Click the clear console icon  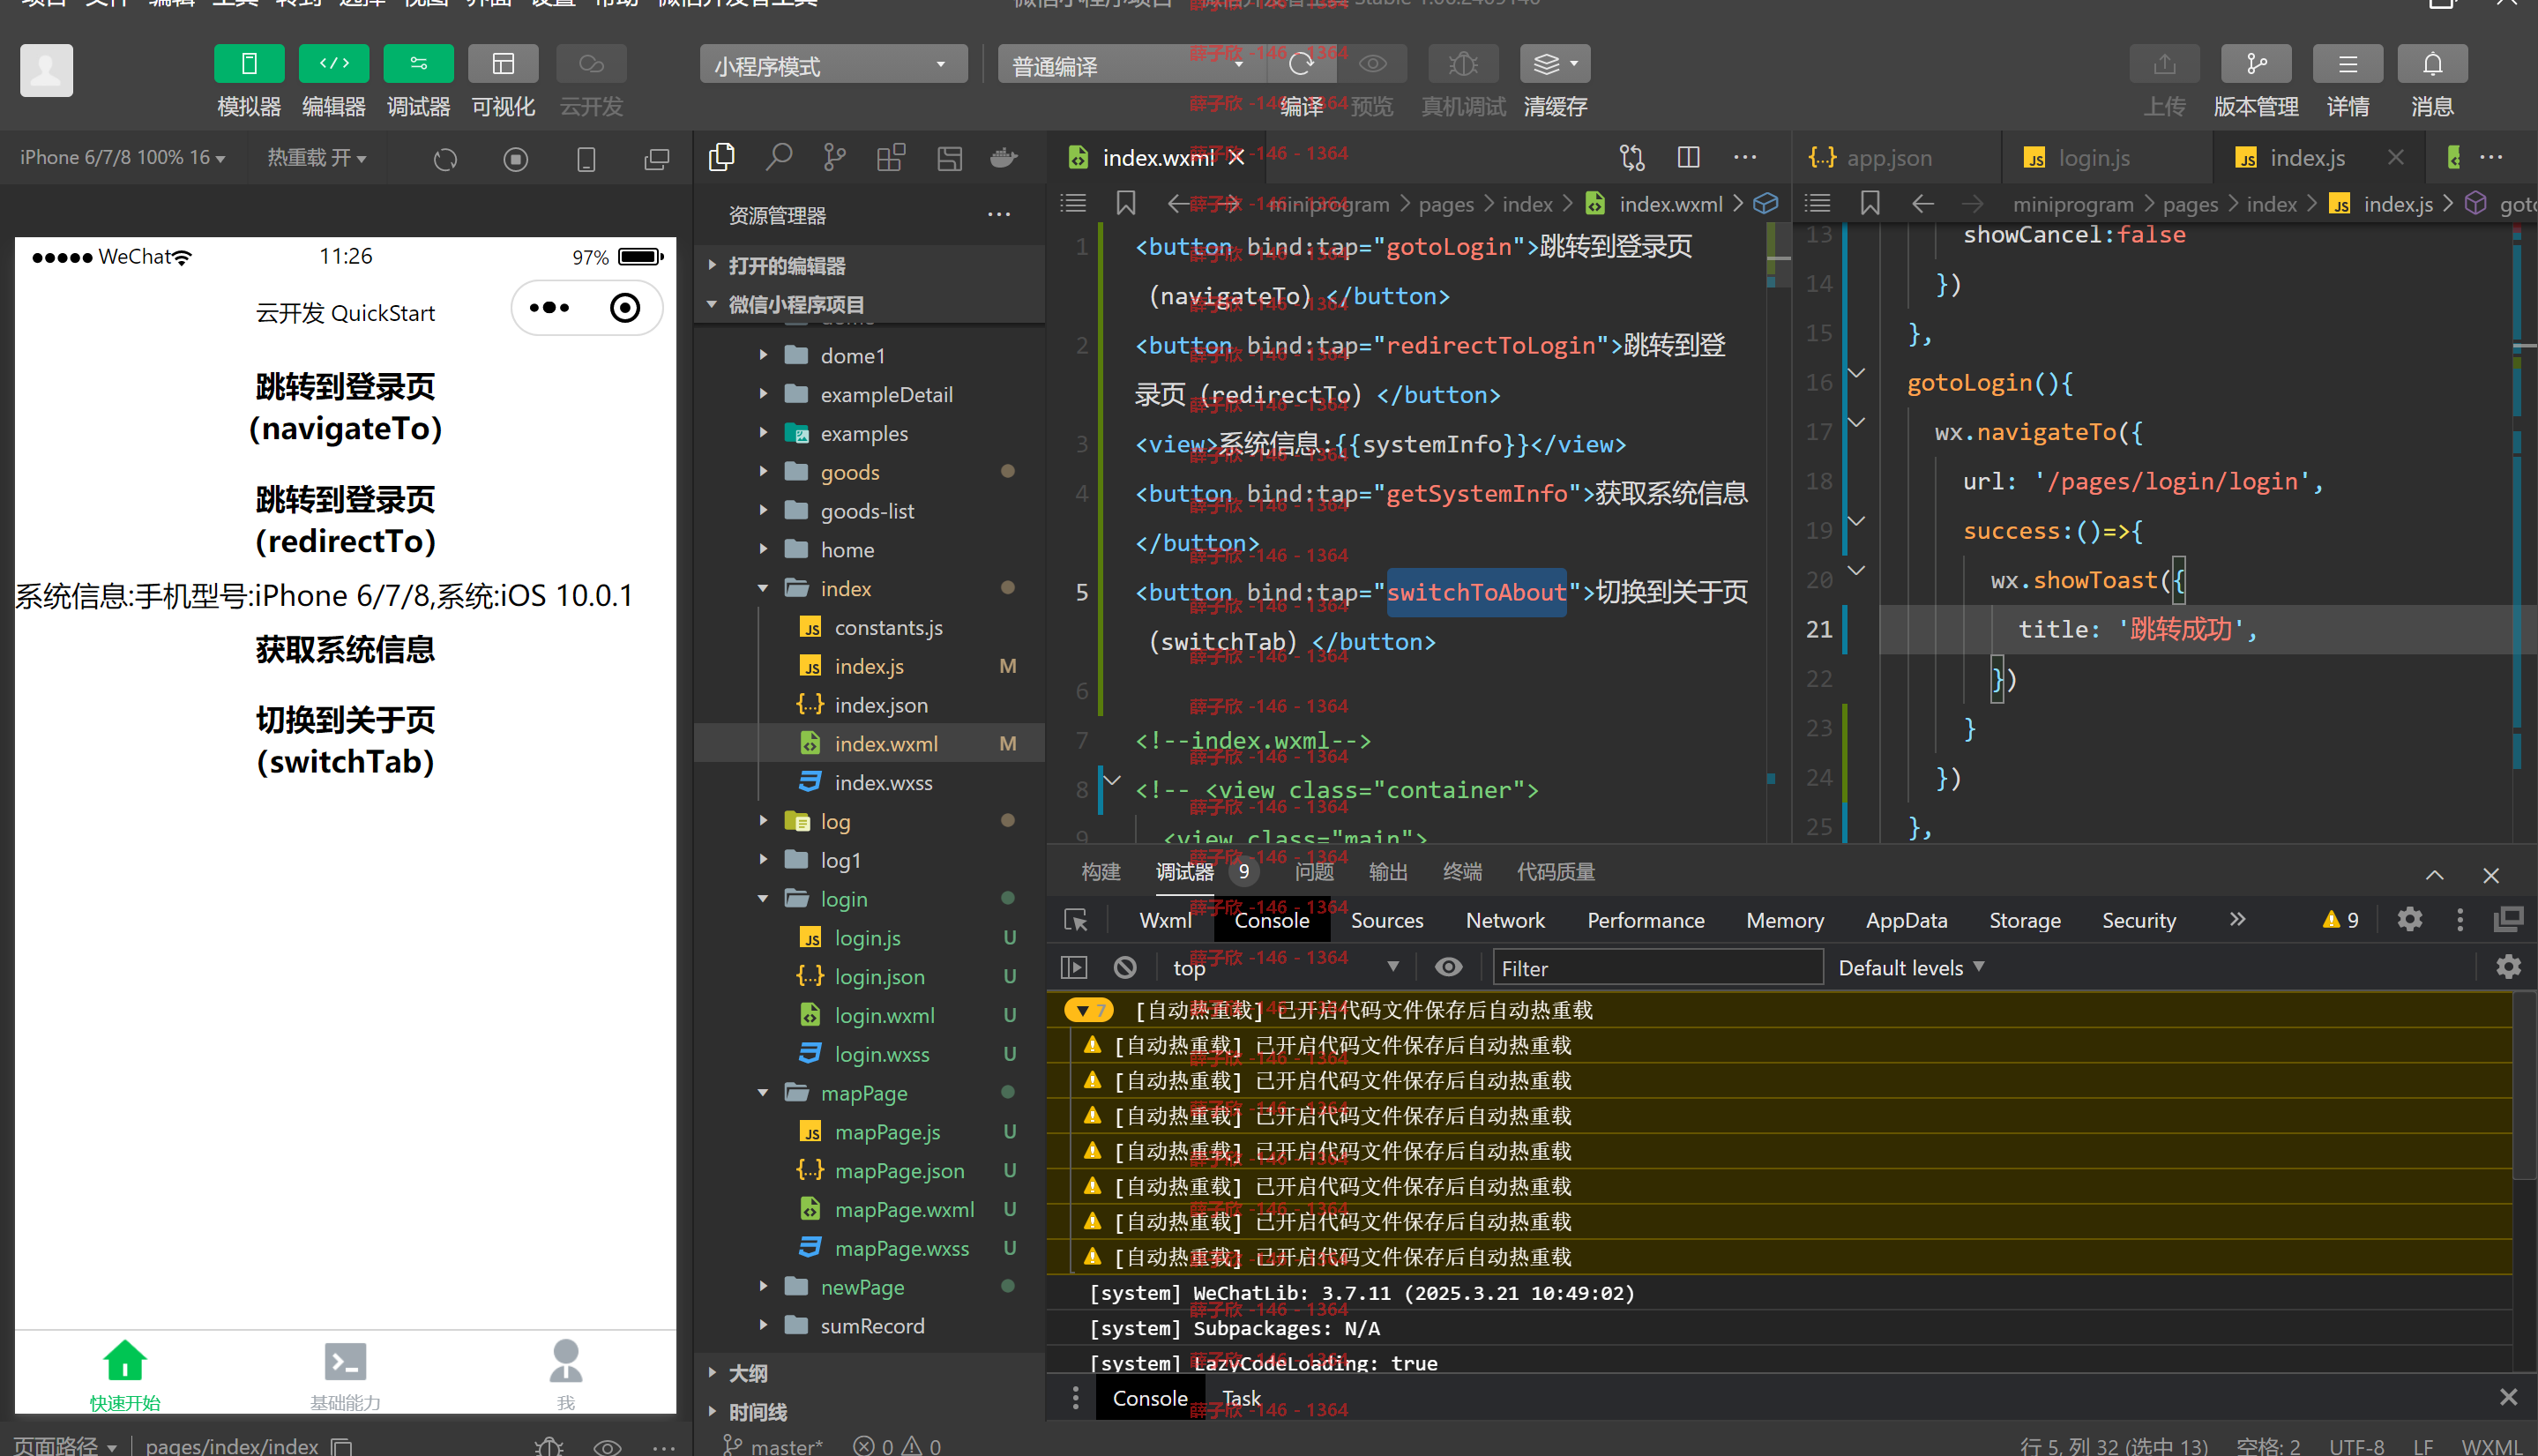[x=1125, y=967]
